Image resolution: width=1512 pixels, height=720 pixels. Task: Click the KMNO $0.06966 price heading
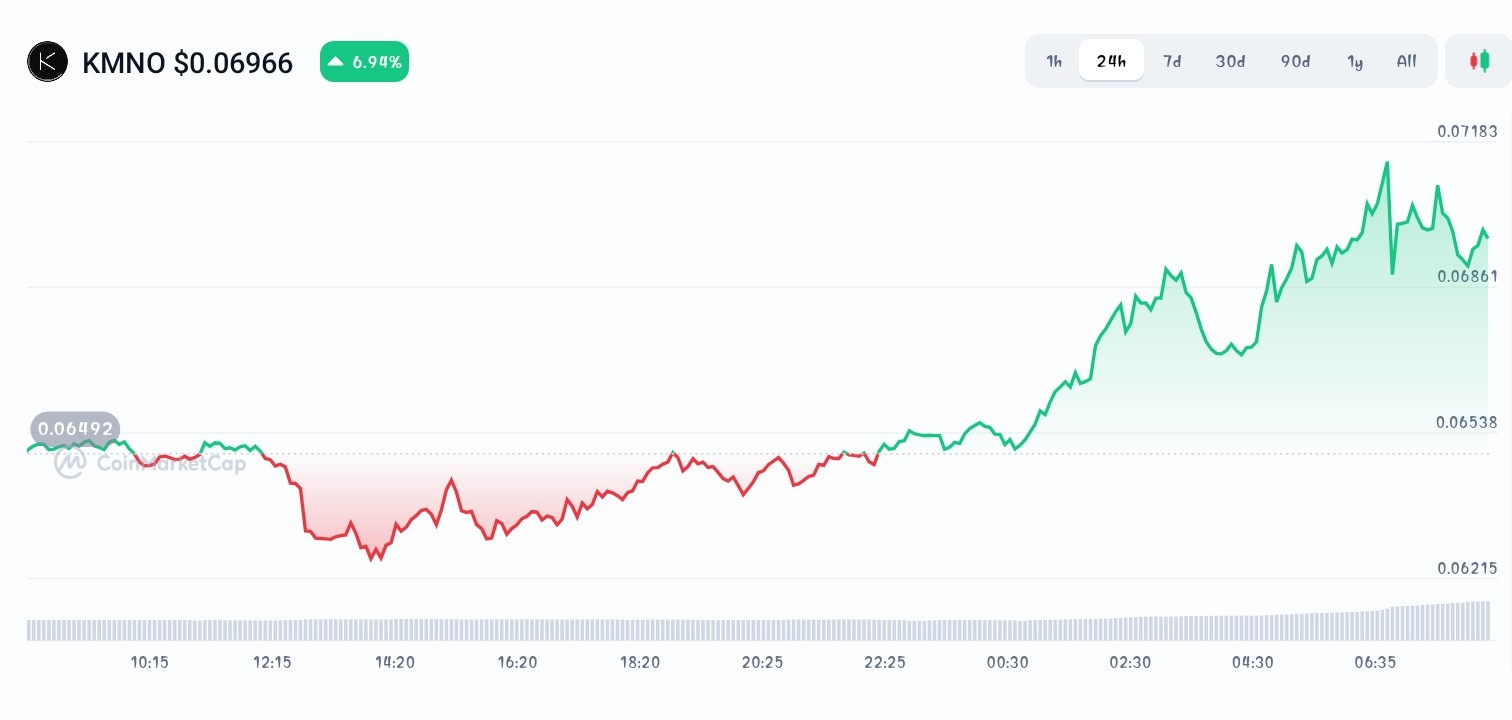coord(187,61)
